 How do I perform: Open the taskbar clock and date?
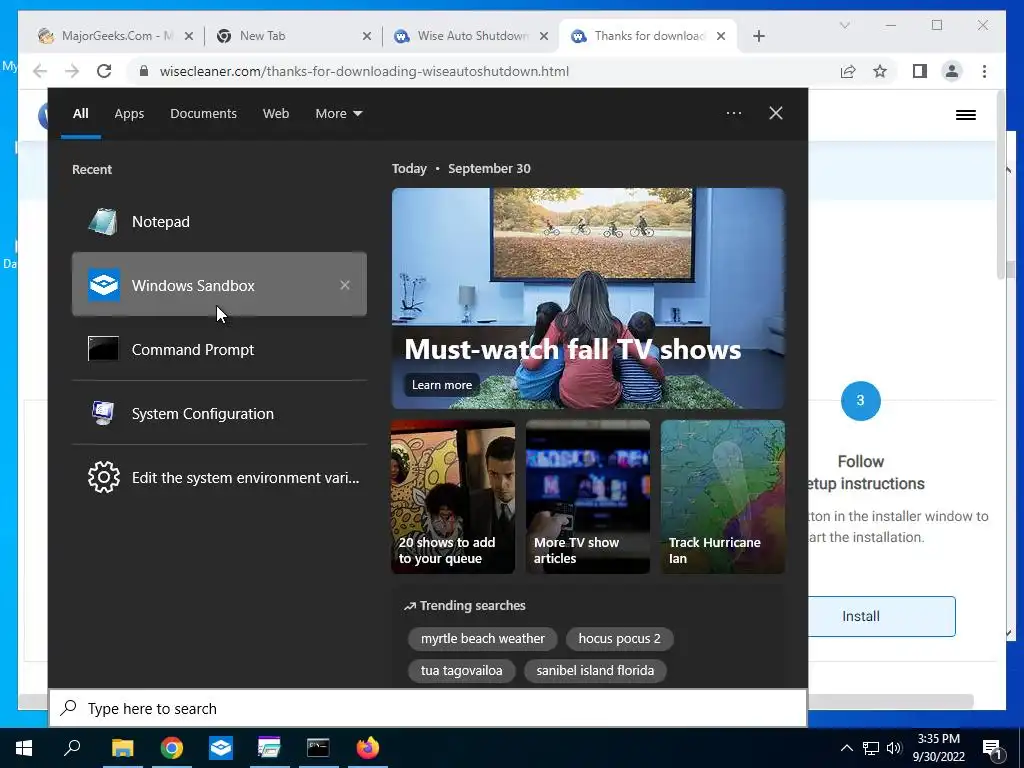(x=938, y=748)
